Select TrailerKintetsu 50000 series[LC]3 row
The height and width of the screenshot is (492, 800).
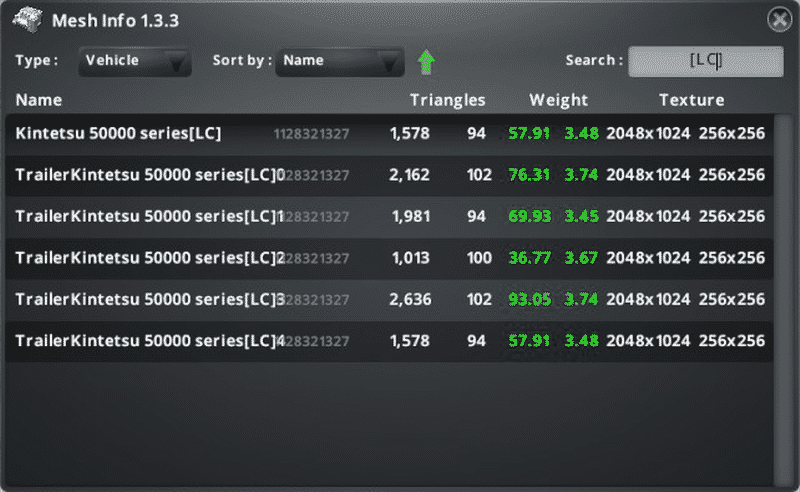[150, 299]
